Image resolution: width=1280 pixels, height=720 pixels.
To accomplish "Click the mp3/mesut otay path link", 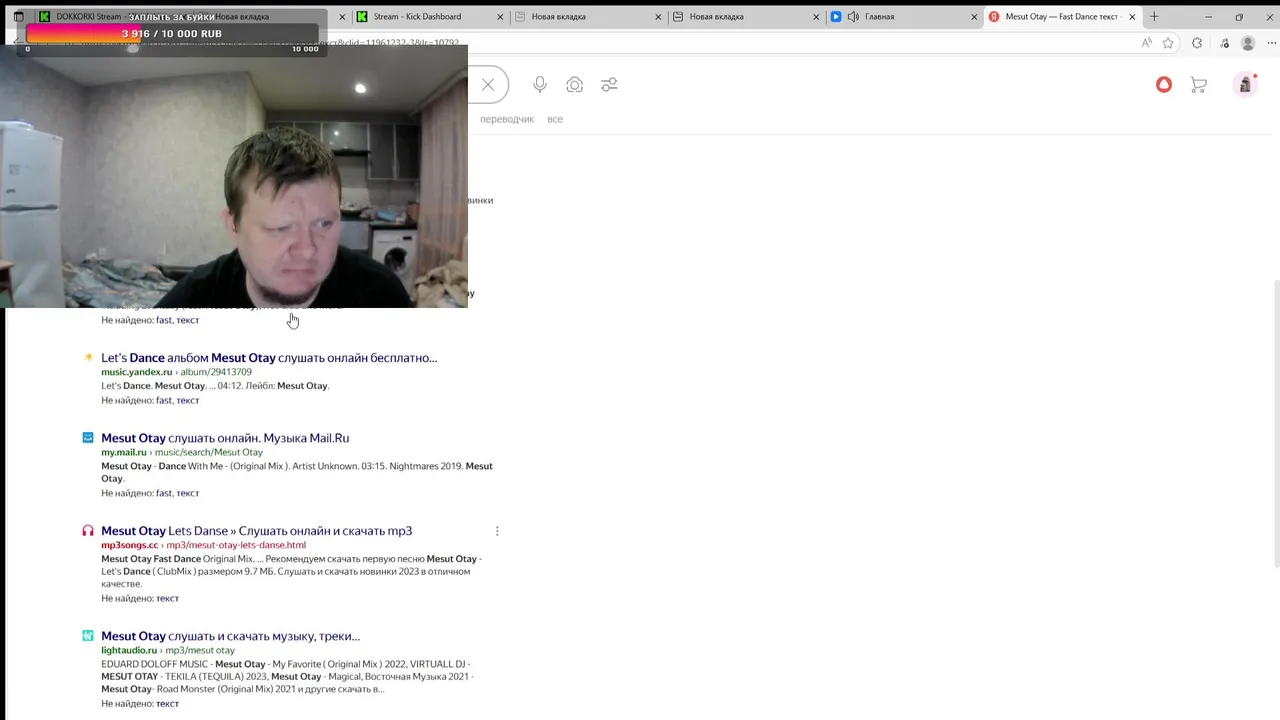I will (x=200, y=650).
